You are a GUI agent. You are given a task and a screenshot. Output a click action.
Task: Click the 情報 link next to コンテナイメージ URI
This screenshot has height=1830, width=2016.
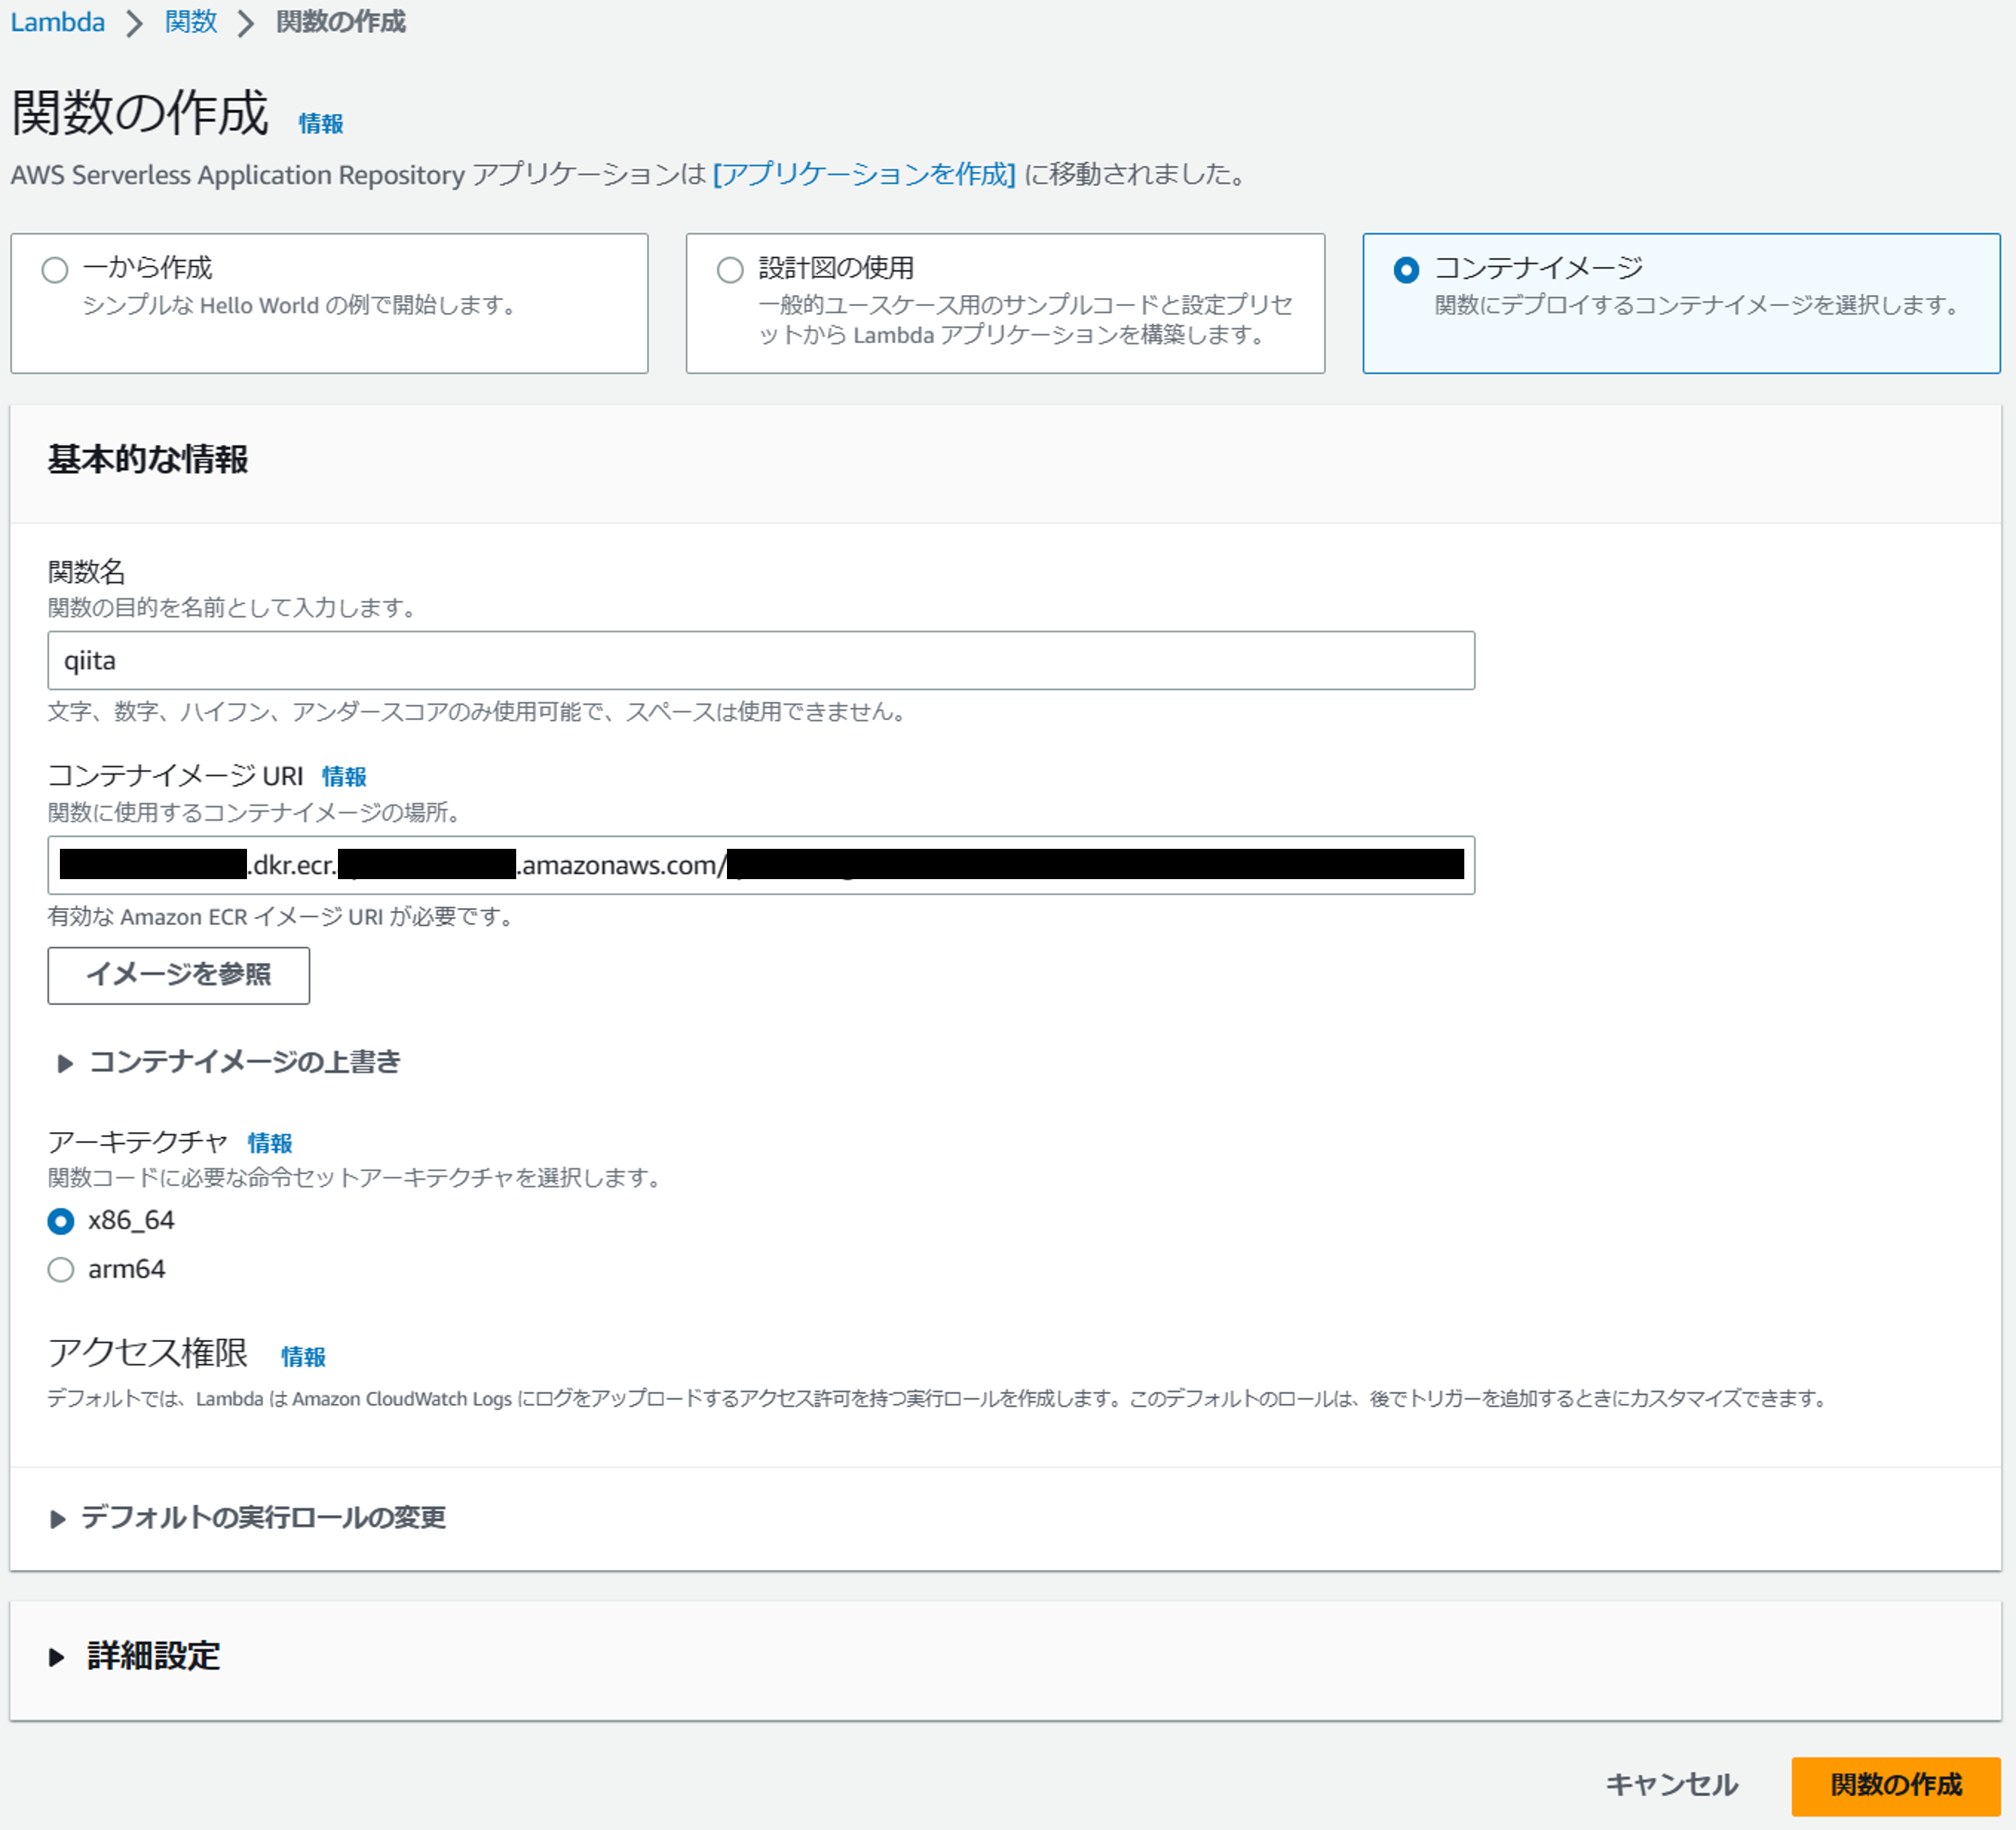coord(344,777)
